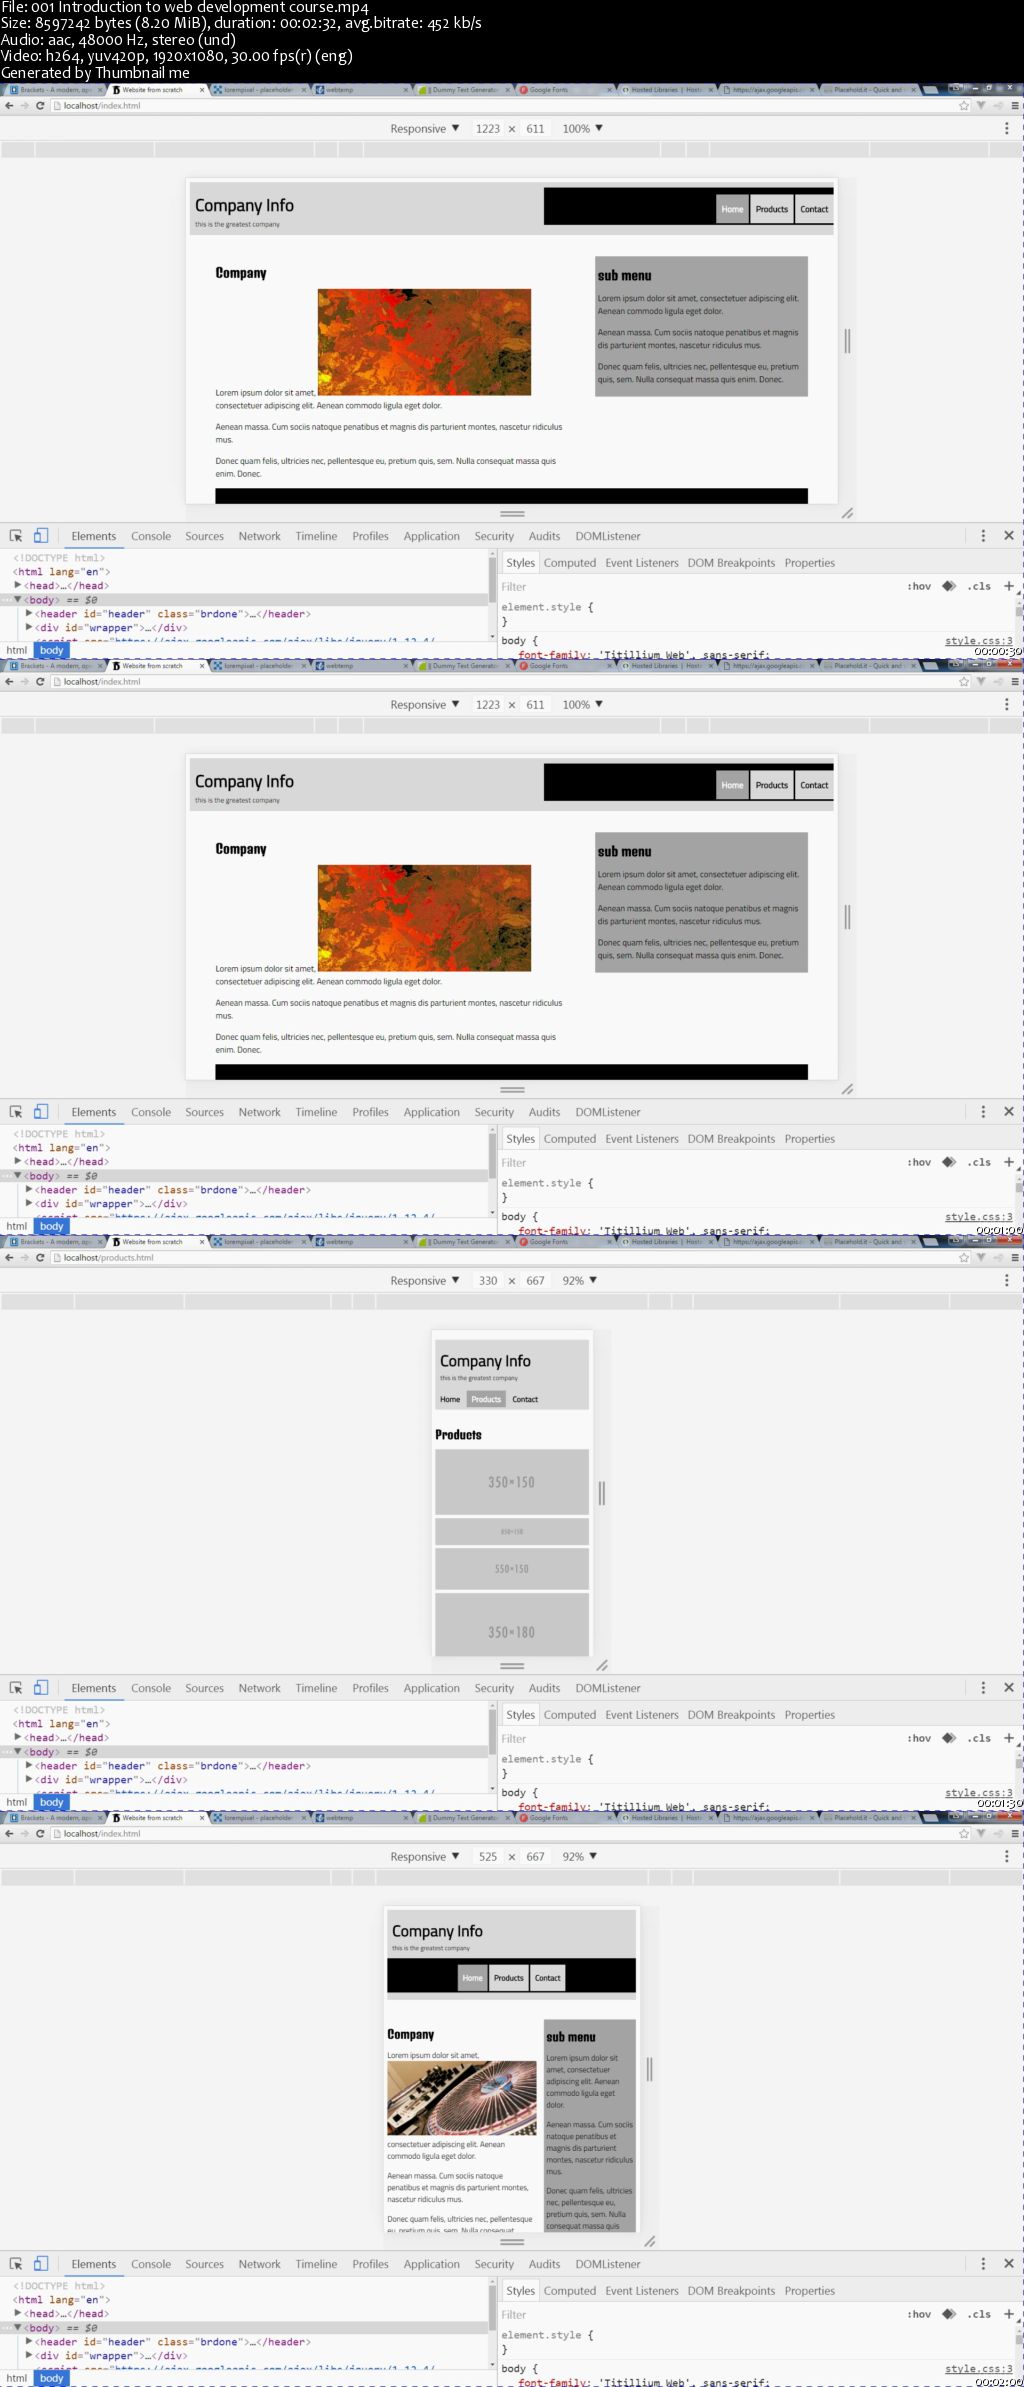
Task: Select Computed tab in the 00:00:30 frame
Action: point(570,563)
